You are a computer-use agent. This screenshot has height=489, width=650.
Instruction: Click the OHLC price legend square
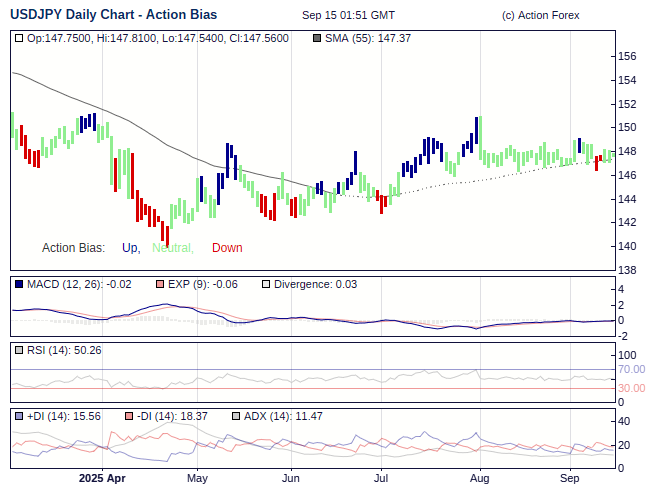coord(19,38)
